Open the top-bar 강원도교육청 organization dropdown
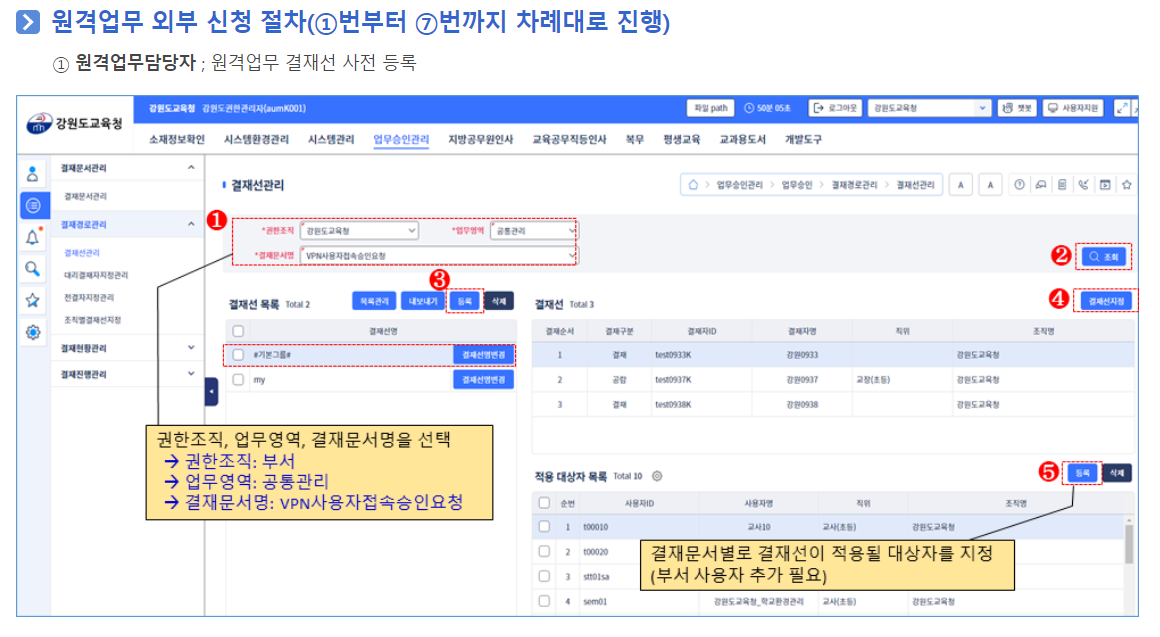The width and height of the screenshot is (1160, 637). (x=928, y=108)
